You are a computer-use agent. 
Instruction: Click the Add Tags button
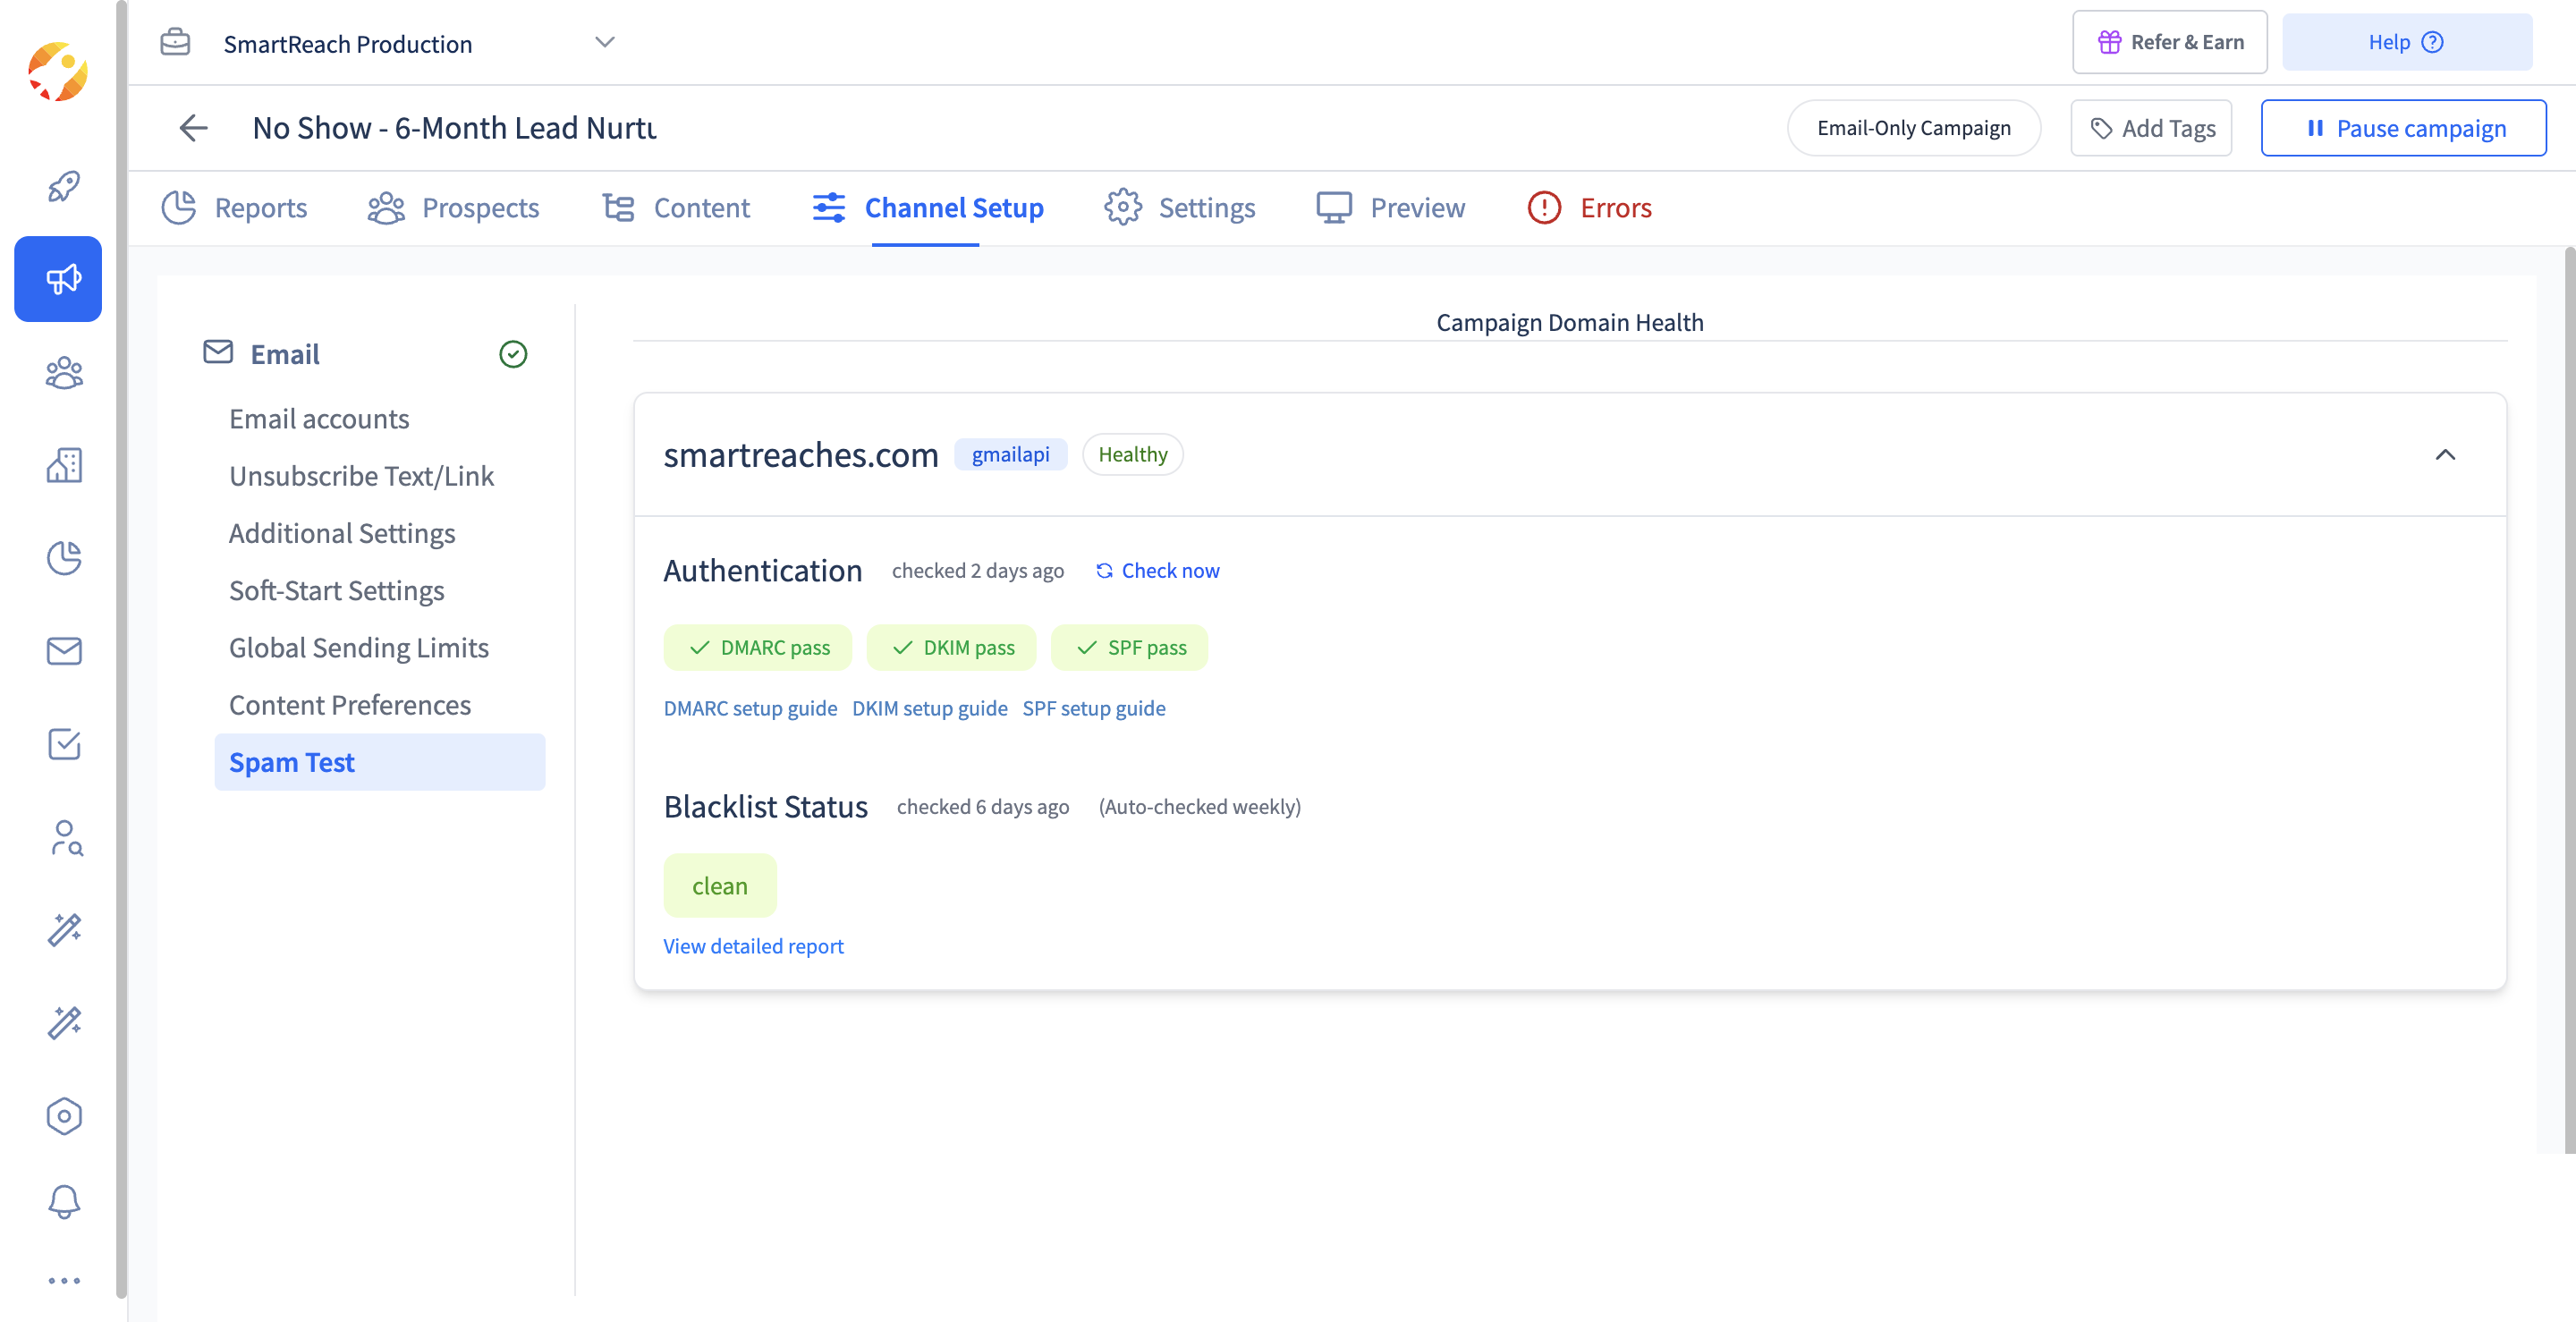pyautogui.click(x=2151, y=128)
